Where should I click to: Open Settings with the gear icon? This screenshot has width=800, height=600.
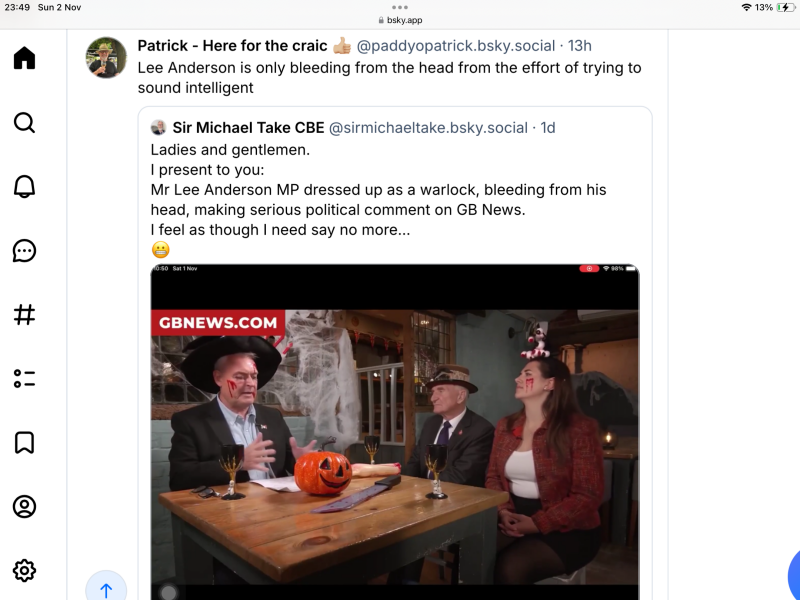24,570
